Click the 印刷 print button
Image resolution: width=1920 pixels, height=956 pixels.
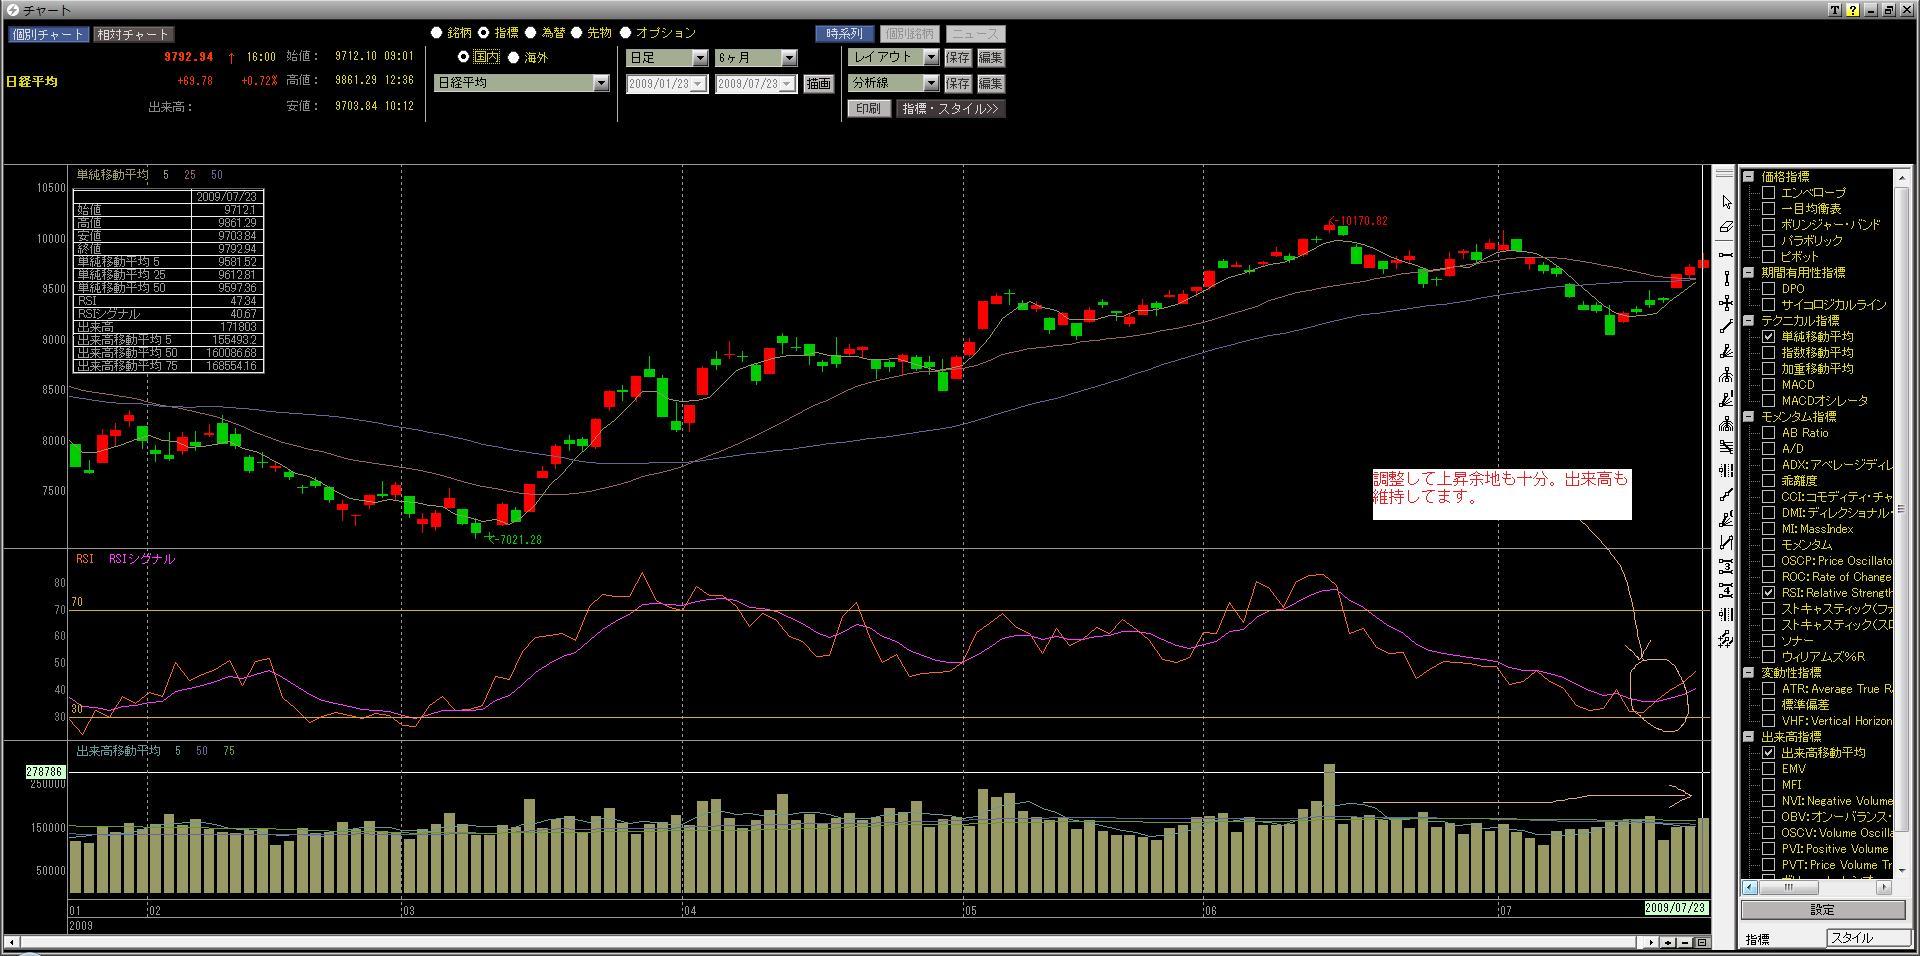(868, 109)
